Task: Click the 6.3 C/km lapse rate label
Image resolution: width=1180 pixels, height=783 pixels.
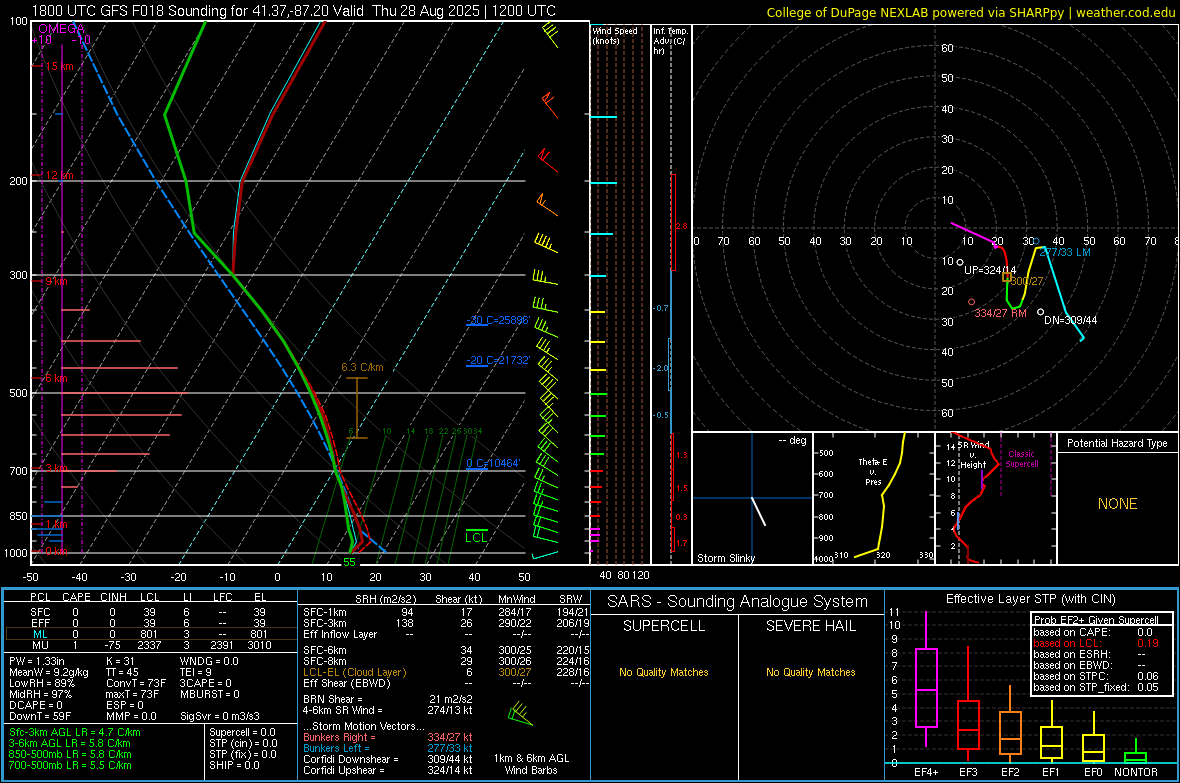Action: [x=362, y=367]
